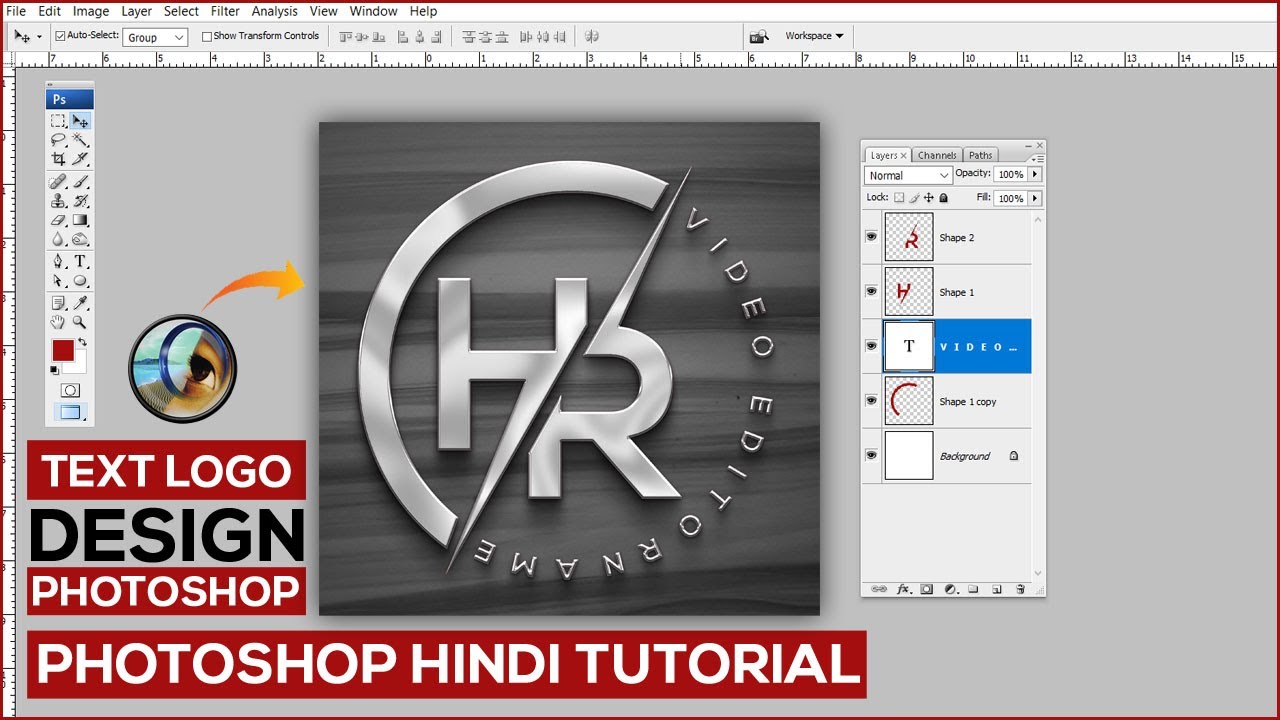The width and height of the screenshot is (1280, 720).
Task: Expand the Opacity slider arrow
Action: point(1035,174)
